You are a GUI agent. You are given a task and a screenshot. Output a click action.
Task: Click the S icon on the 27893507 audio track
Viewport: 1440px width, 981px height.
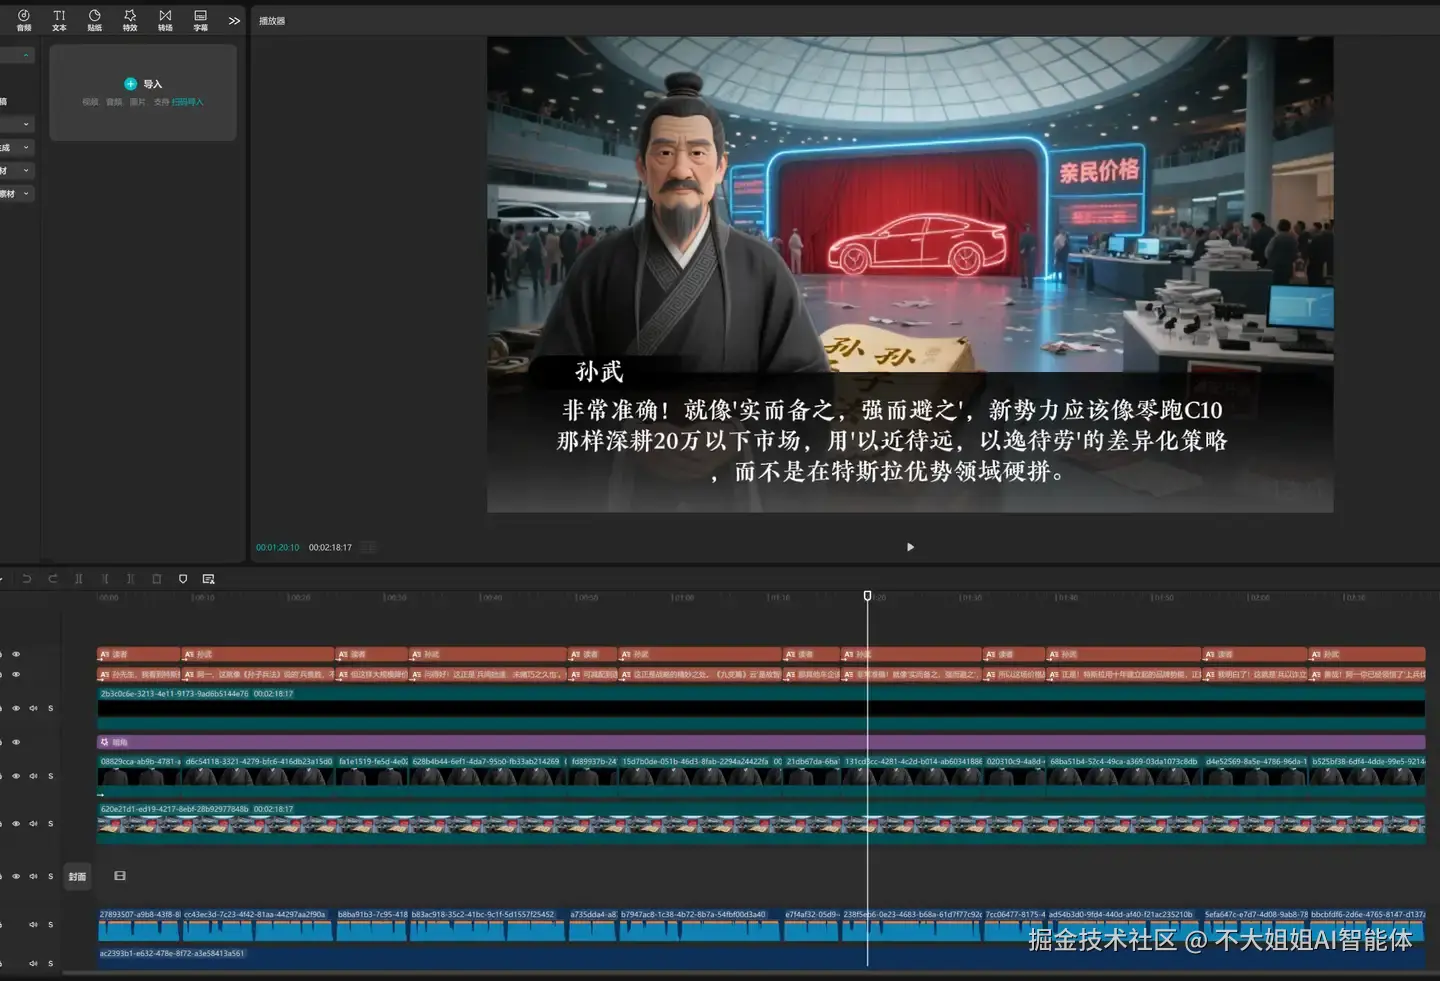point(50,925)
